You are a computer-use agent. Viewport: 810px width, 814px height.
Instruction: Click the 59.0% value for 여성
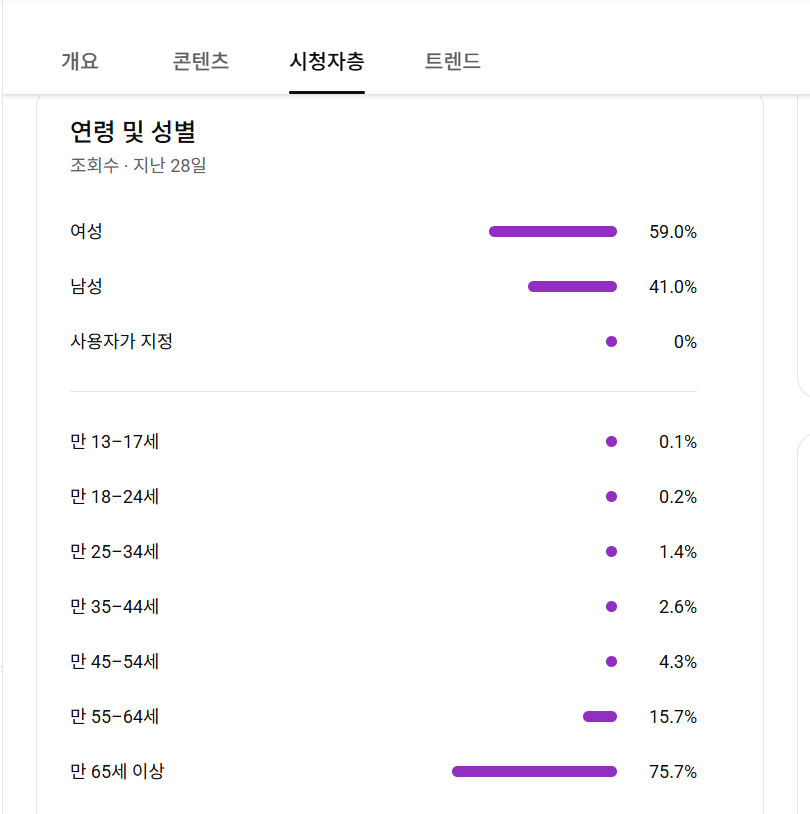pyautogui.click(x=672, y=232)
